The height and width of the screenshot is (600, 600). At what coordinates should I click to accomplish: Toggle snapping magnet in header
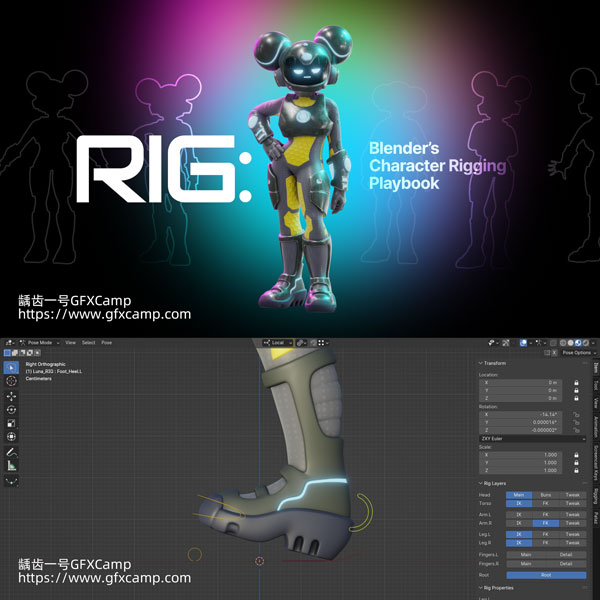[314, 343]
